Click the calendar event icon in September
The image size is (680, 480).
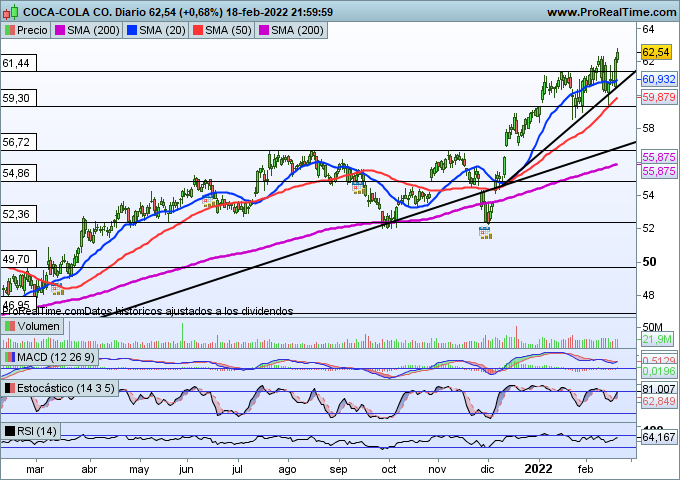click(x=358, y=188)
